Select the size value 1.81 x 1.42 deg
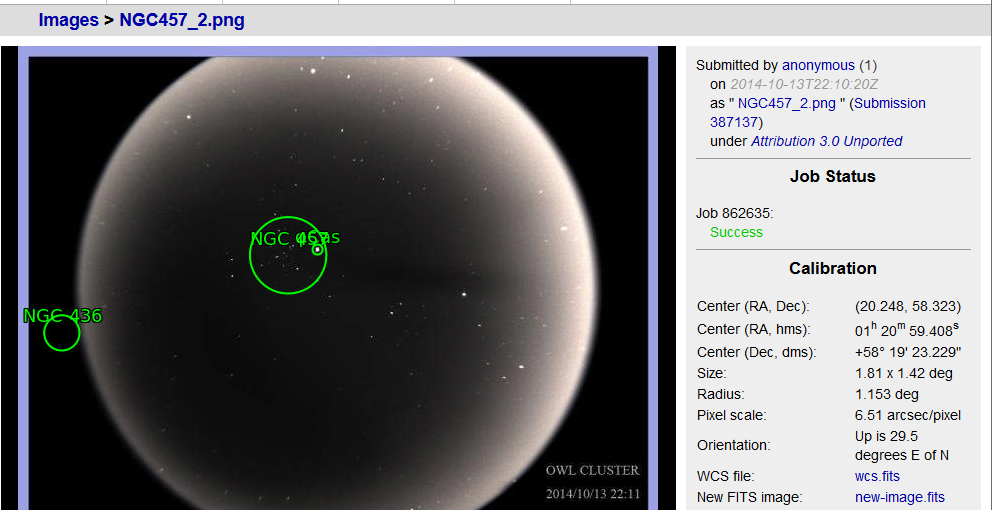Viewport: 992px width, 510px height. [903, 373]
